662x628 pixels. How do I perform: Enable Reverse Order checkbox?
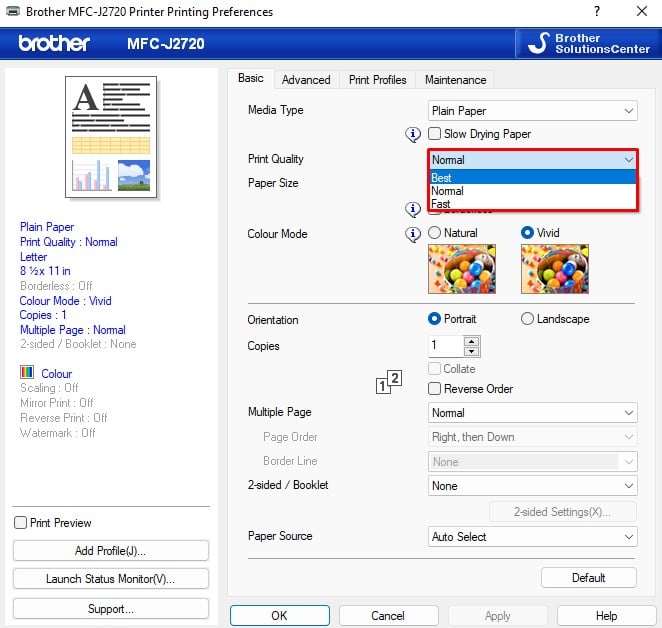pos(434,389)
